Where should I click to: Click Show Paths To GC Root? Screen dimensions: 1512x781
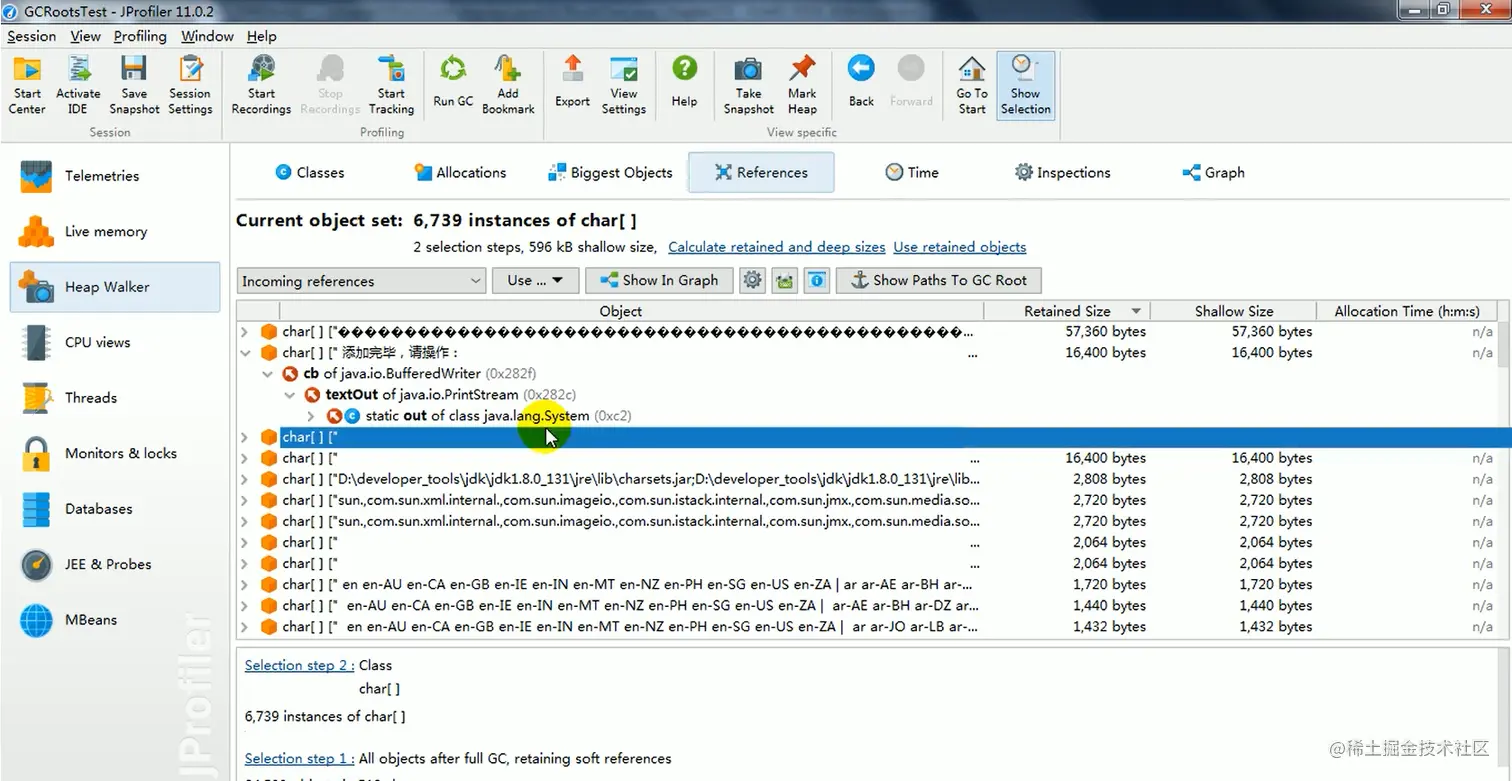coord(938,281)
